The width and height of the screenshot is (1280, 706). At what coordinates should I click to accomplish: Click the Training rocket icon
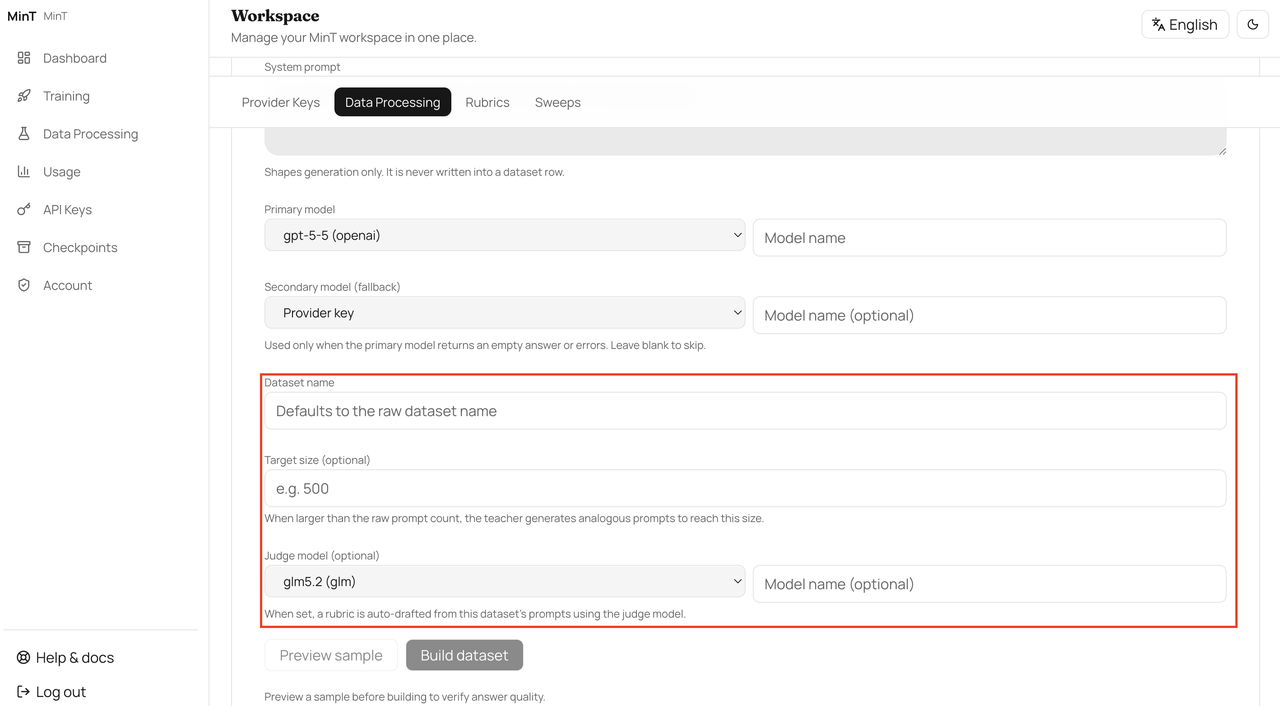[24, 96]
